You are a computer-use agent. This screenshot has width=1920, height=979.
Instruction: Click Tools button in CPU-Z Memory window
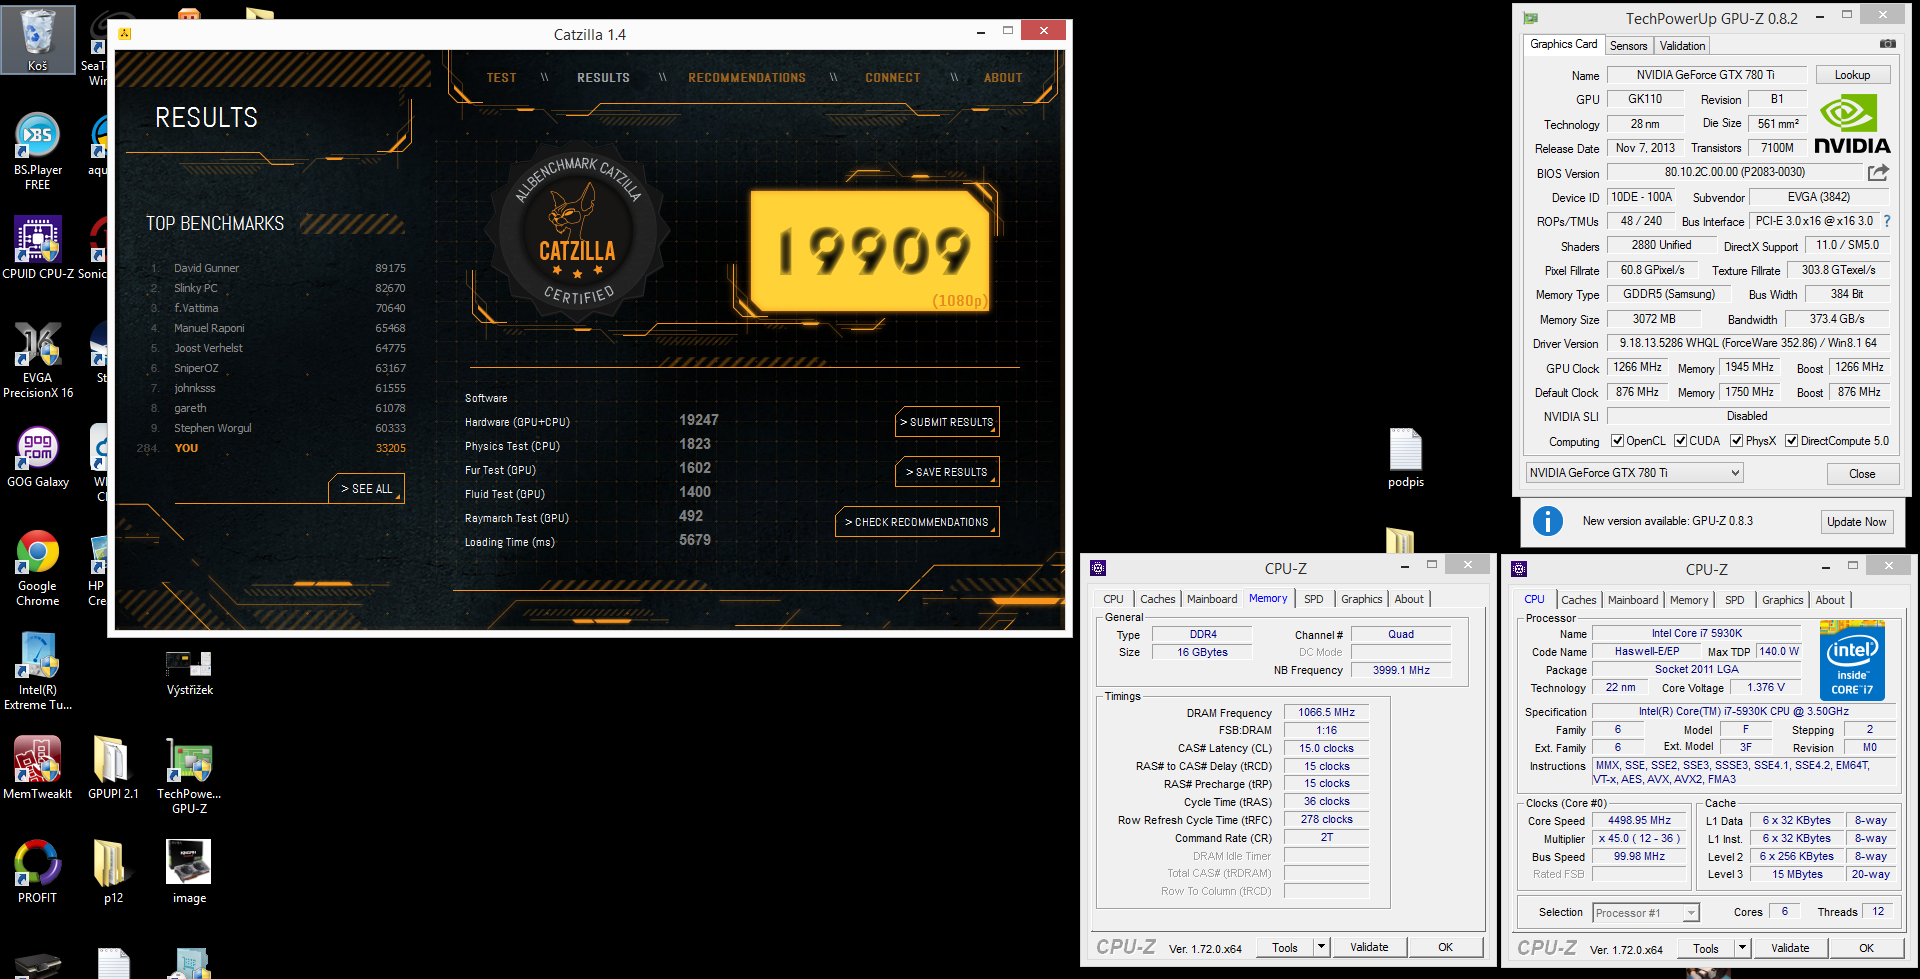(x=1285, y=947)
